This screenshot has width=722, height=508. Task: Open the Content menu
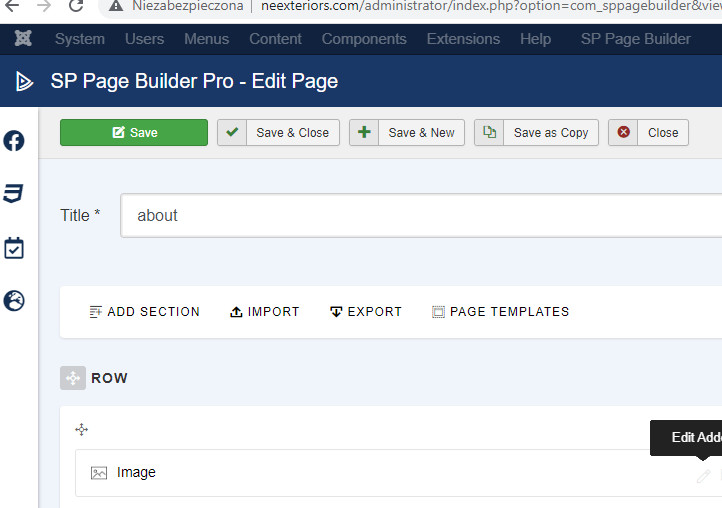[275, 39]
